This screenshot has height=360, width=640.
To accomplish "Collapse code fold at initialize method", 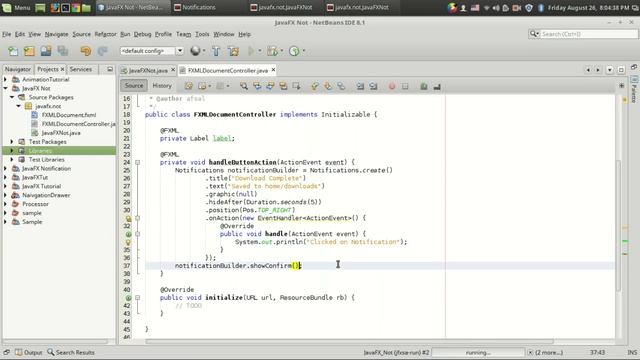I will [138, 298].
